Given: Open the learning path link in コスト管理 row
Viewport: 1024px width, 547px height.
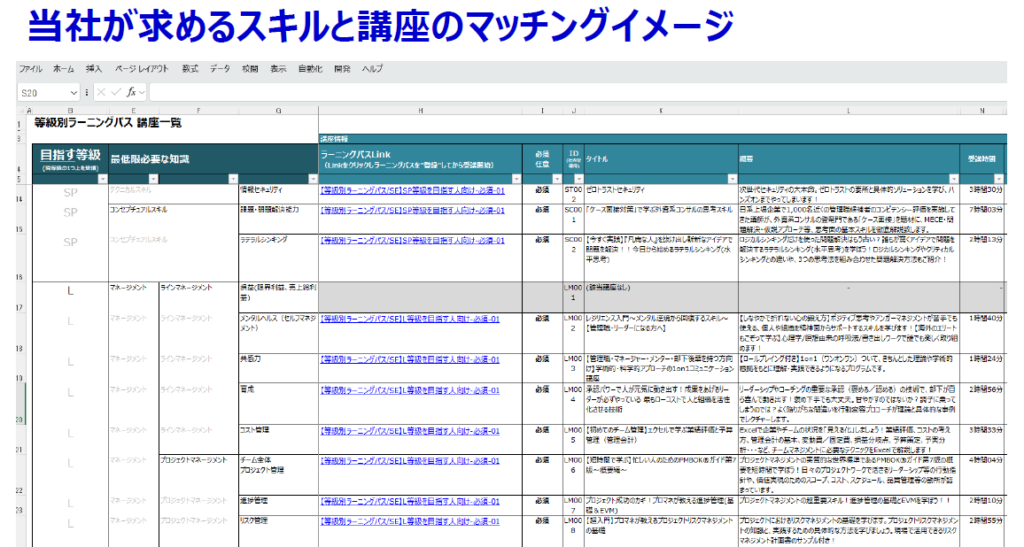Looking at the screenshot, I should [x=410, y=431].
